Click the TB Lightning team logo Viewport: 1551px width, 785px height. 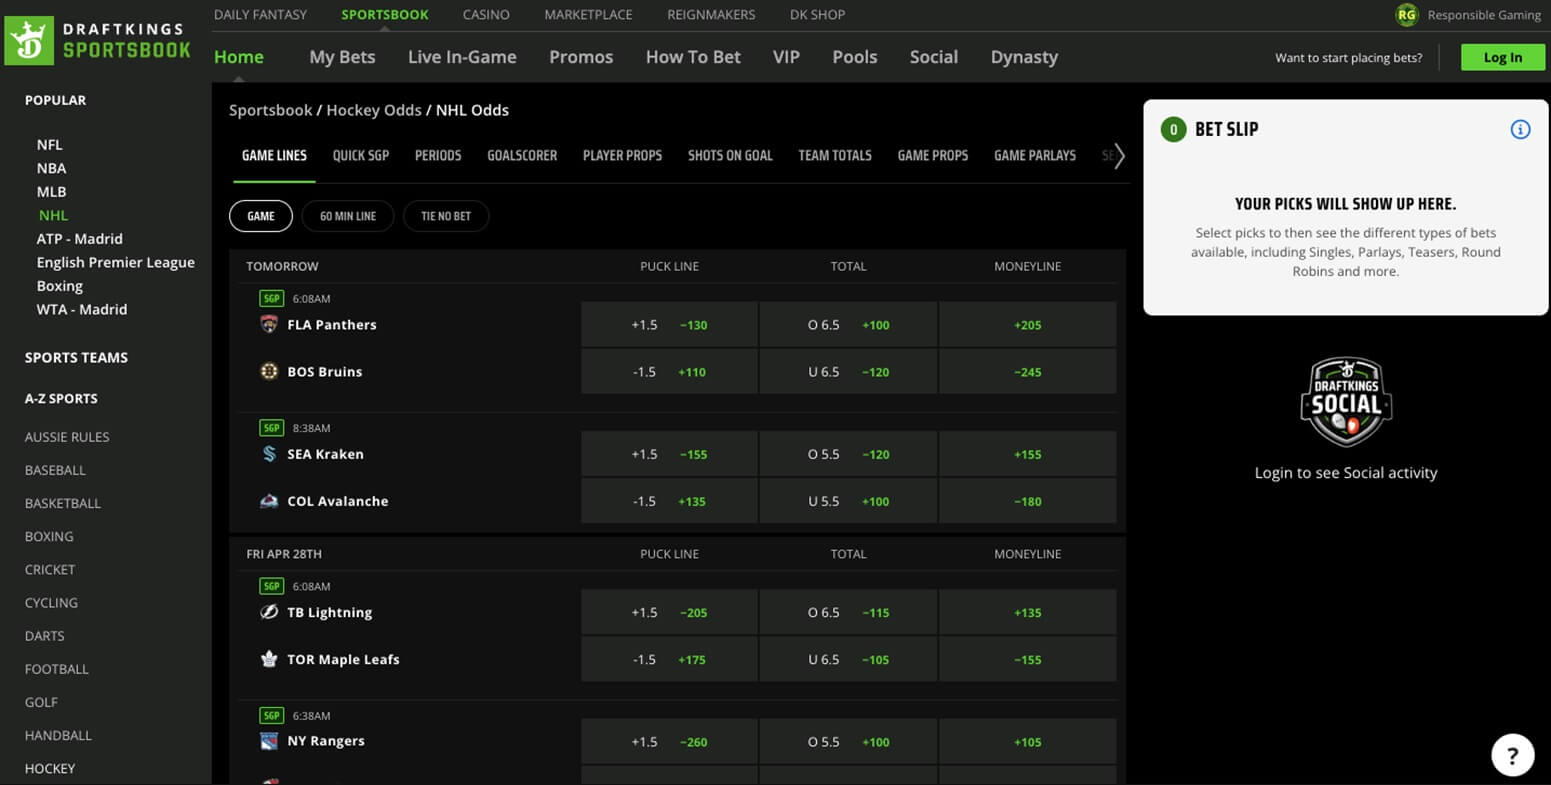pos(269,612)
